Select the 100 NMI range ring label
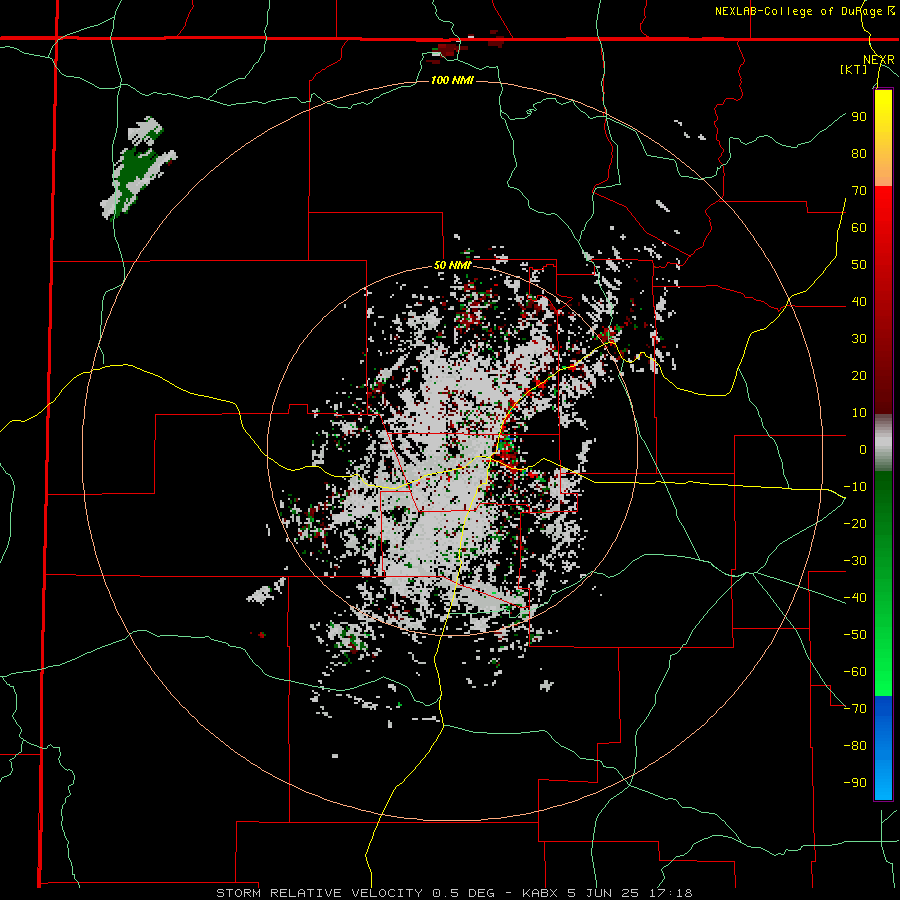 452,80
